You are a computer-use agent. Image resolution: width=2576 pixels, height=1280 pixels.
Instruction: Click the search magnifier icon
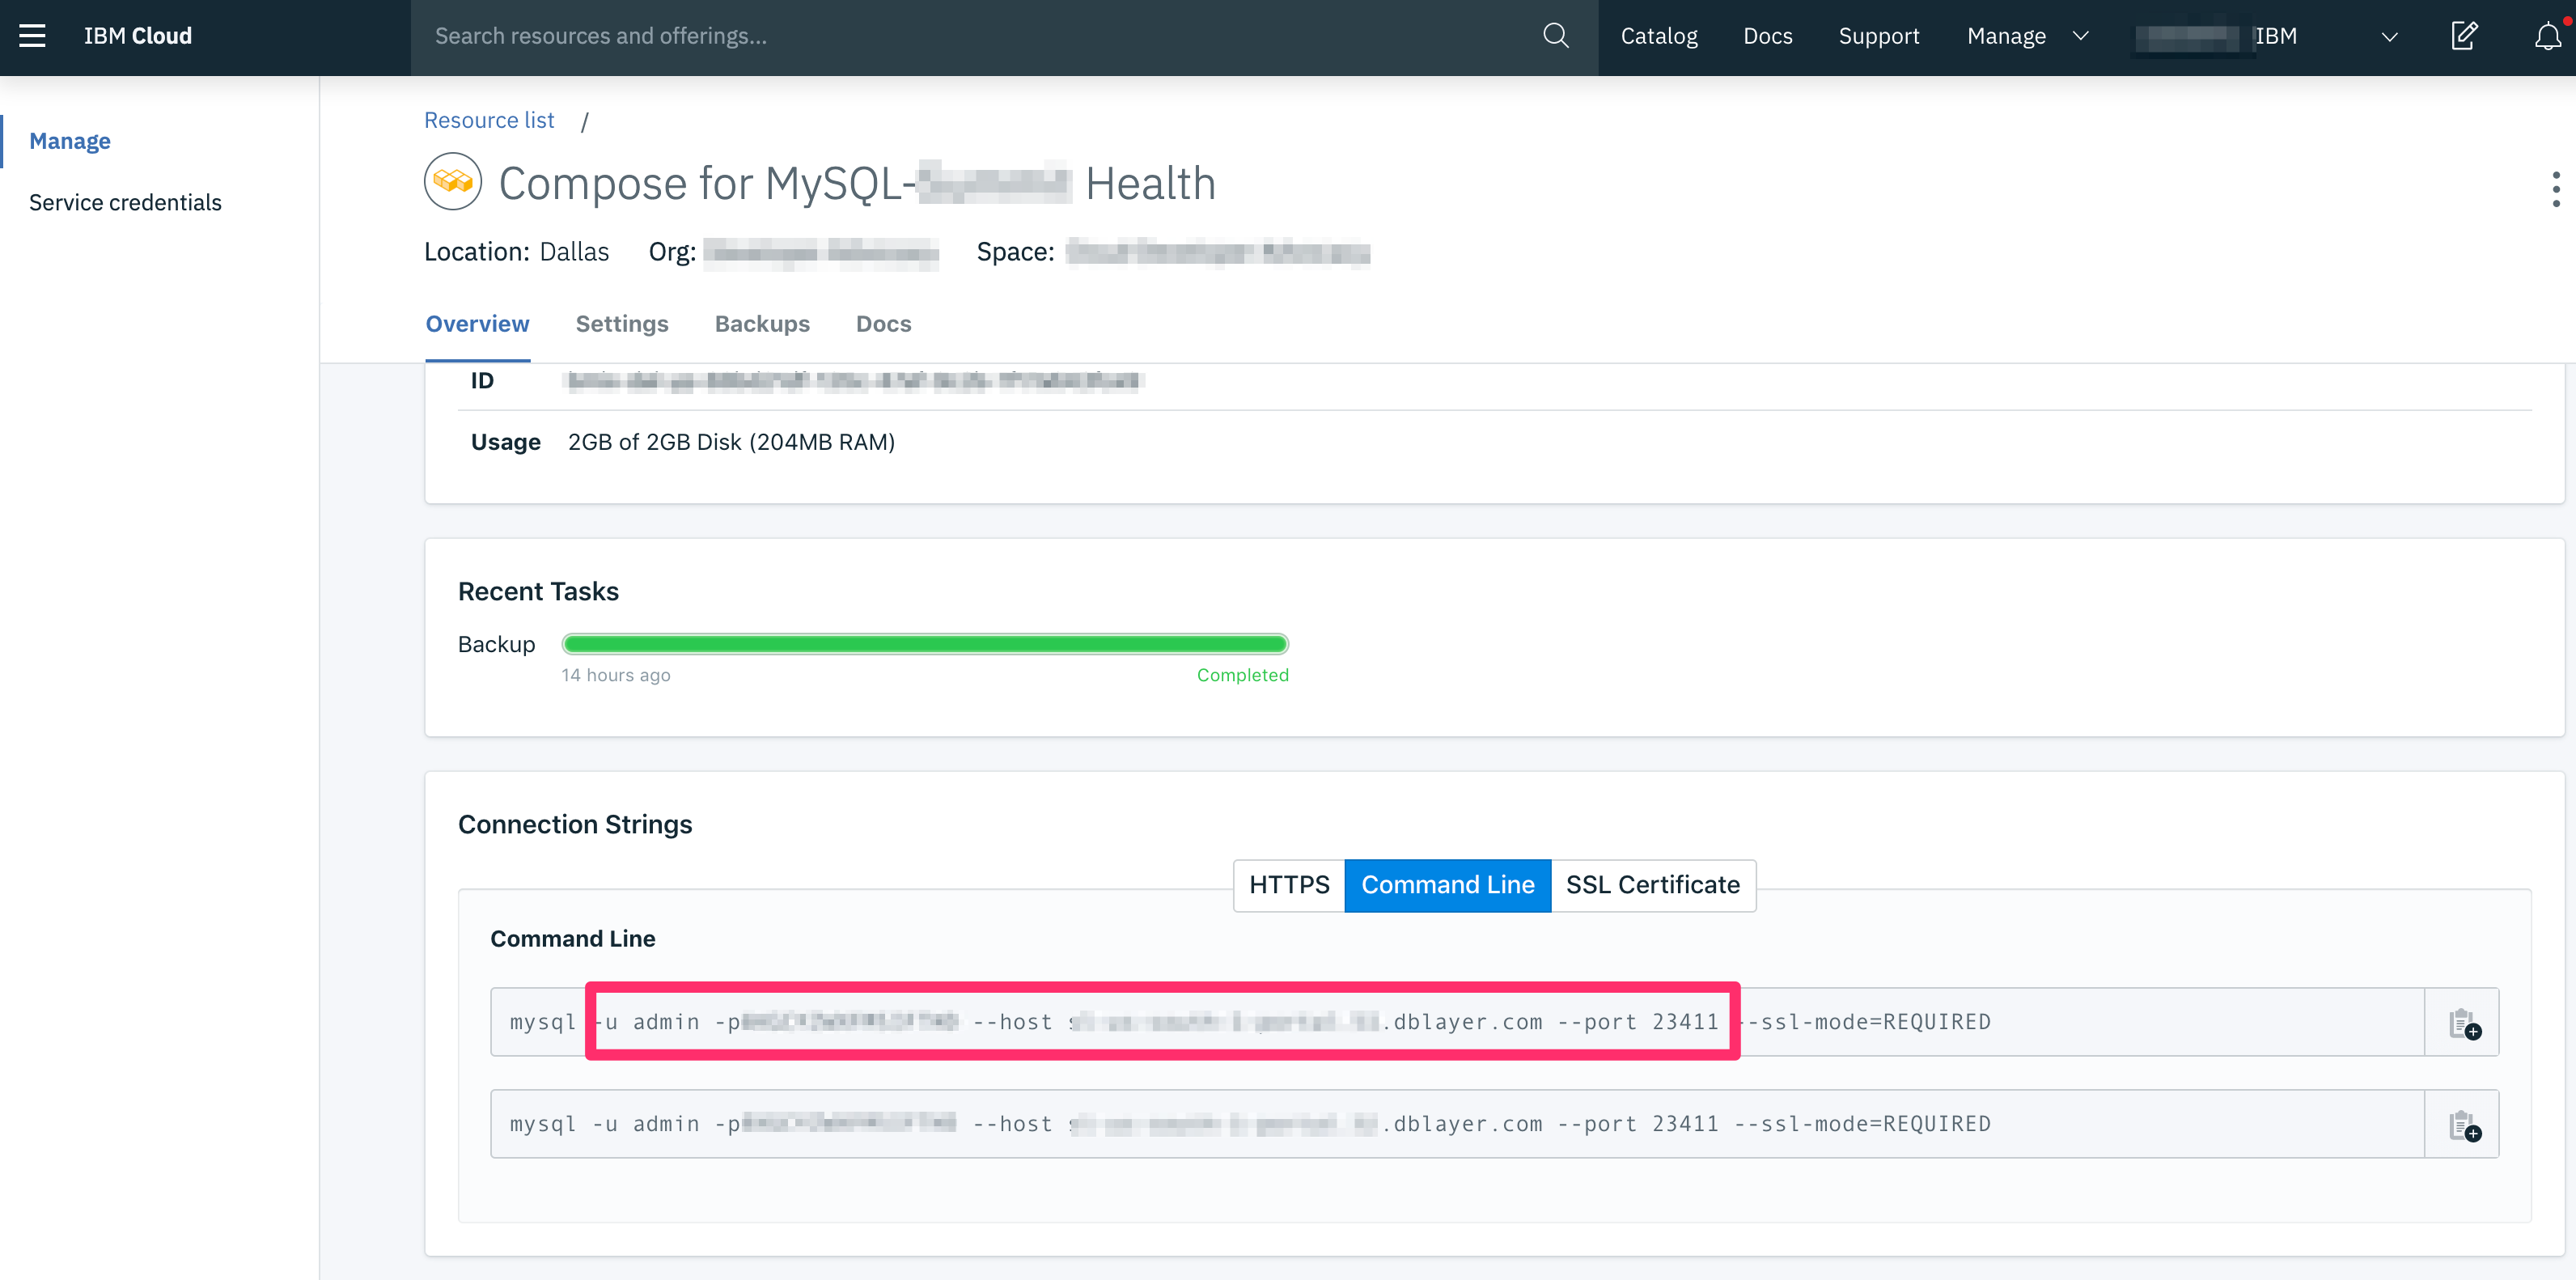(x=1555, y=36)
